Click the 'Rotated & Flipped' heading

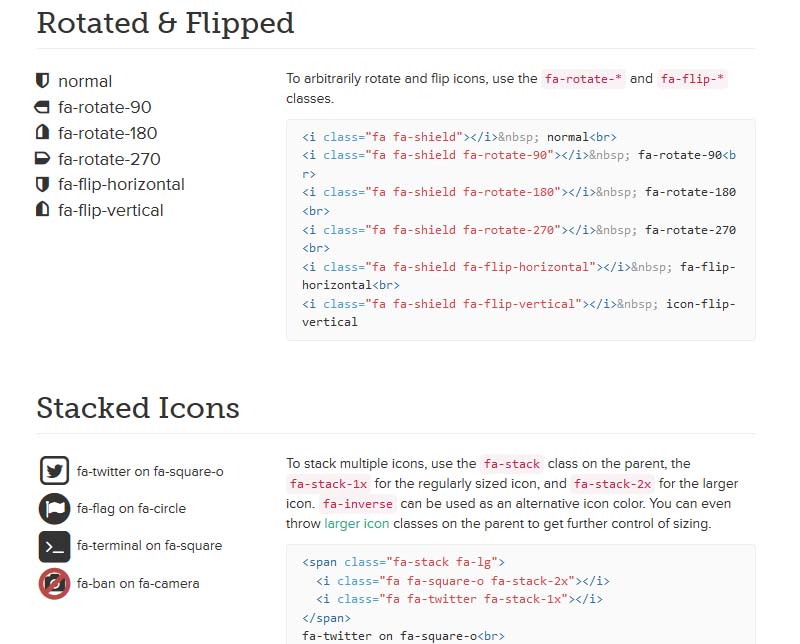coord(165,23)
